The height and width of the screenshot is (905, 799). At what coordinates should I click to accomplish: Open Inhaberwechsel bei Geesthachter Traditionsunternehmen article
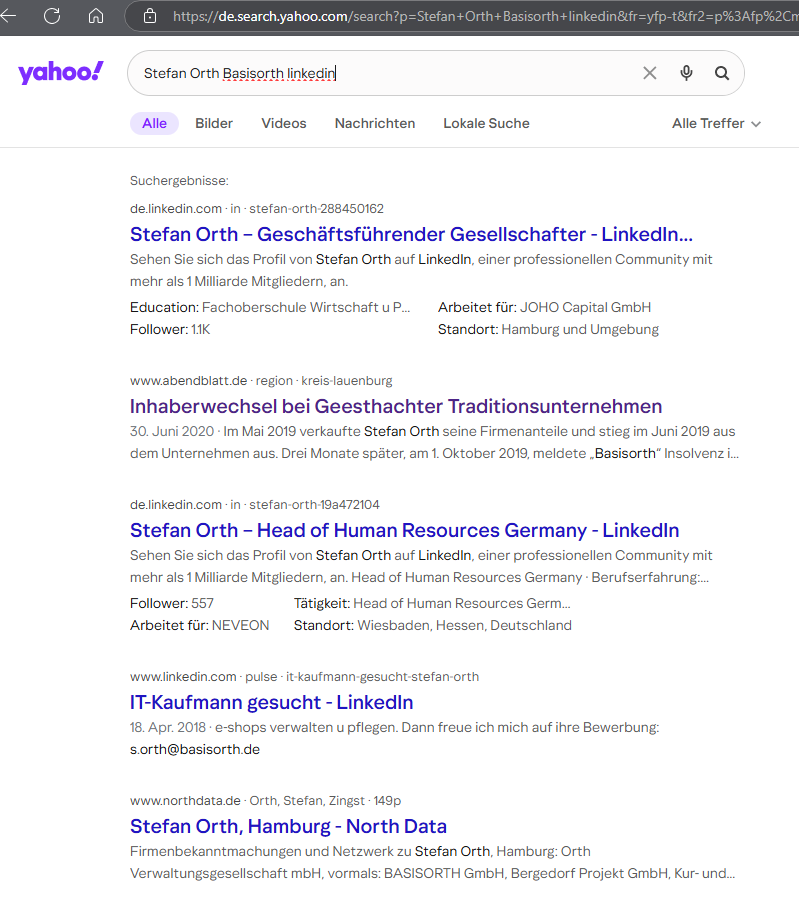point(396,406)
